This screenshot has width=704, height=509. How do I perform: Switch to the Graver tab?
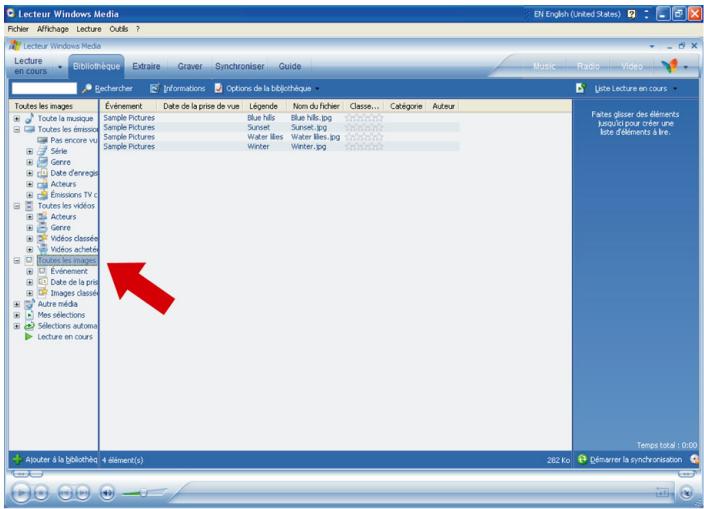[x=189, y=66]
